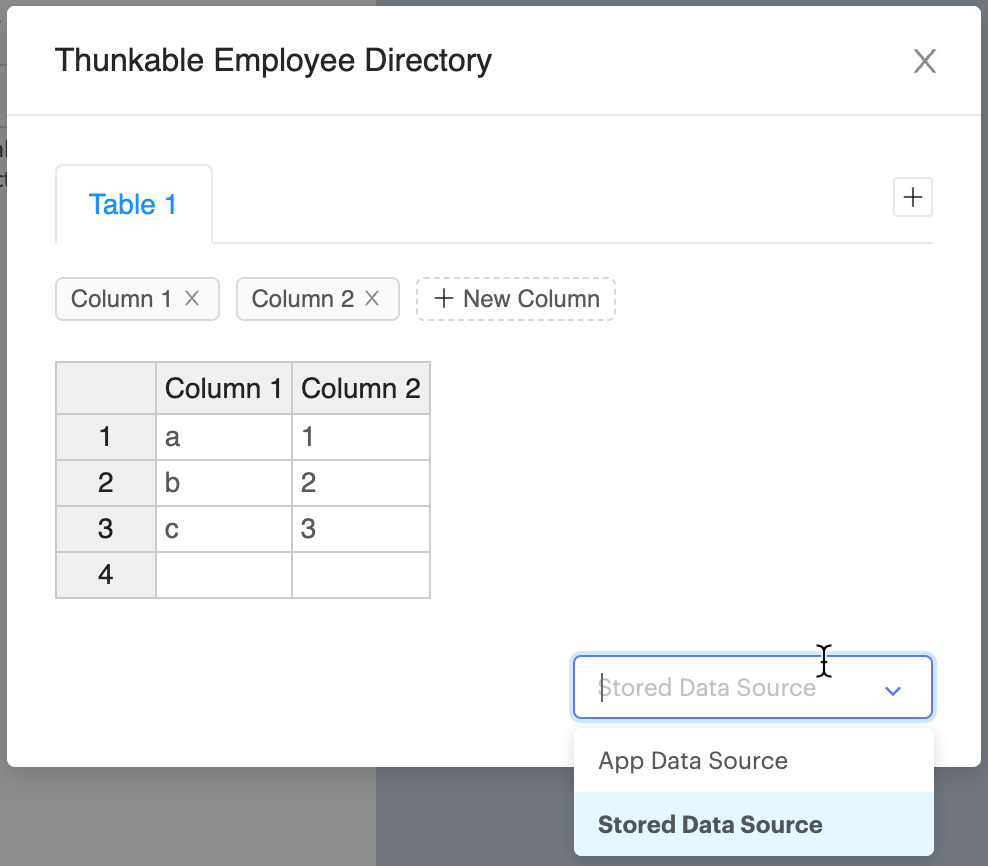Remove Column 1 via its X icon

pyautogui.click(x=192, y=298)
